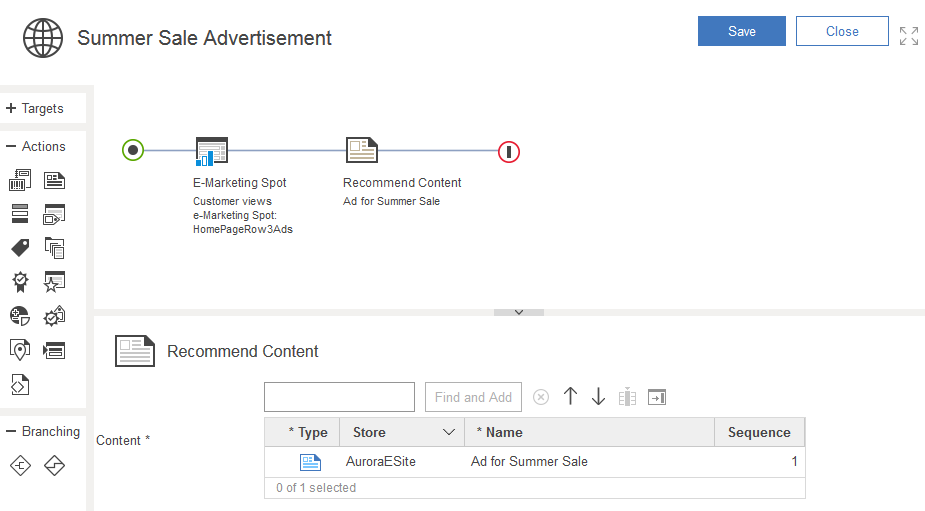Select the gear checkmark with tag icon
This screenshot has height=511, width=925.
(54, 316)
